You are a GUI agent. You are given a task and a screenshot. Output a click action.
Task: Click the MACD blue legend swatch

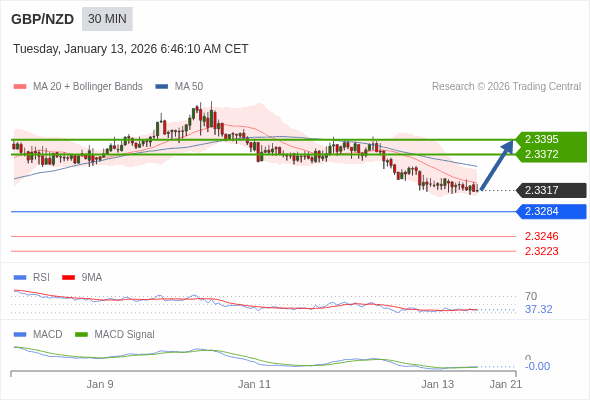point(20,335)
